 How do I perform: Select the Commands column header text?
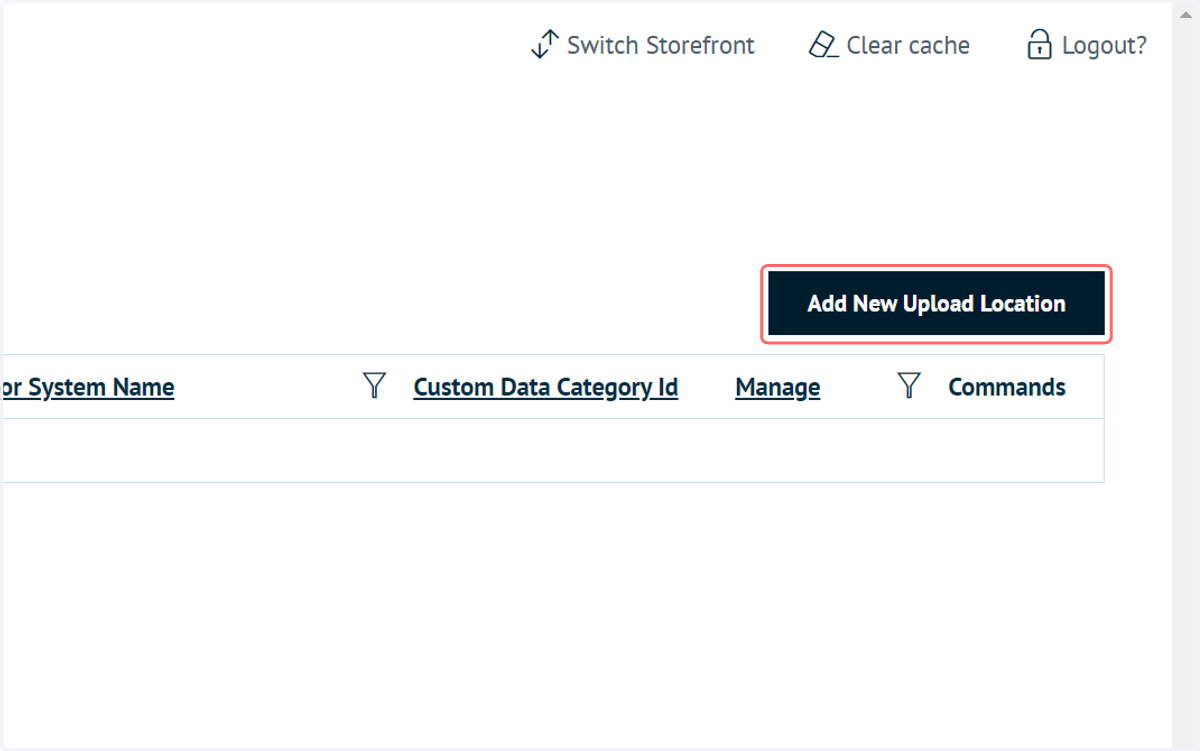(x=1007, y=387)
